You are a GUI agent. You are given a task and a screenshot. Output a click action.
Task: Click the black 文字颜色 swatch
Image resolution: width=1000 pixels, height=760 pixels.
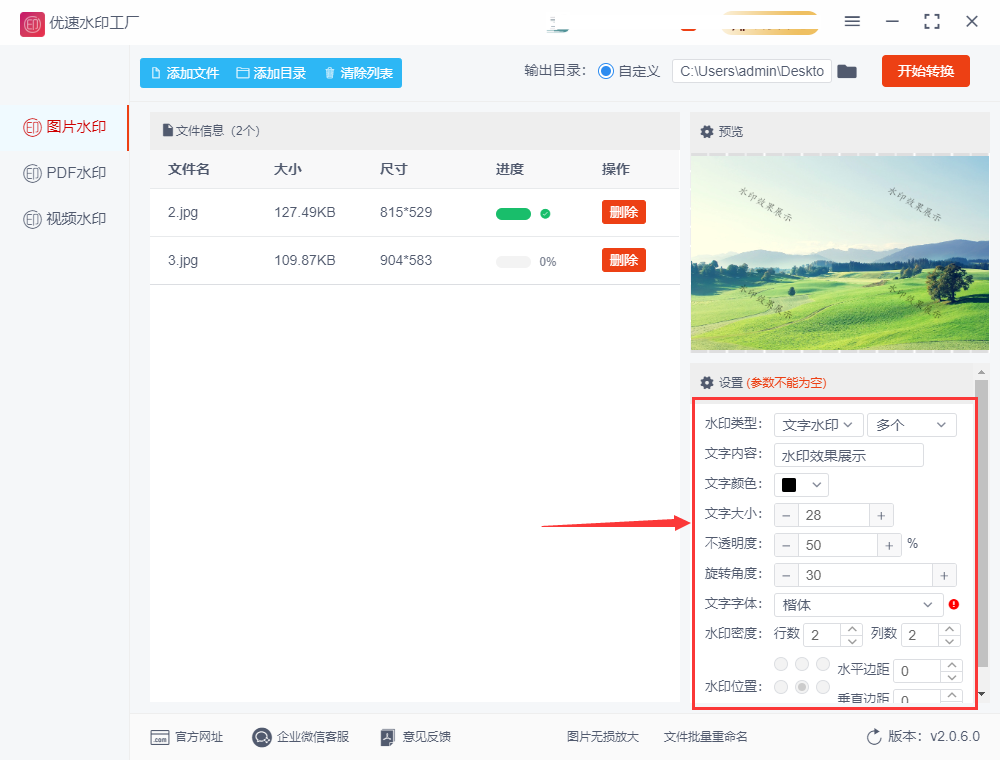click(x=789, y=485)
